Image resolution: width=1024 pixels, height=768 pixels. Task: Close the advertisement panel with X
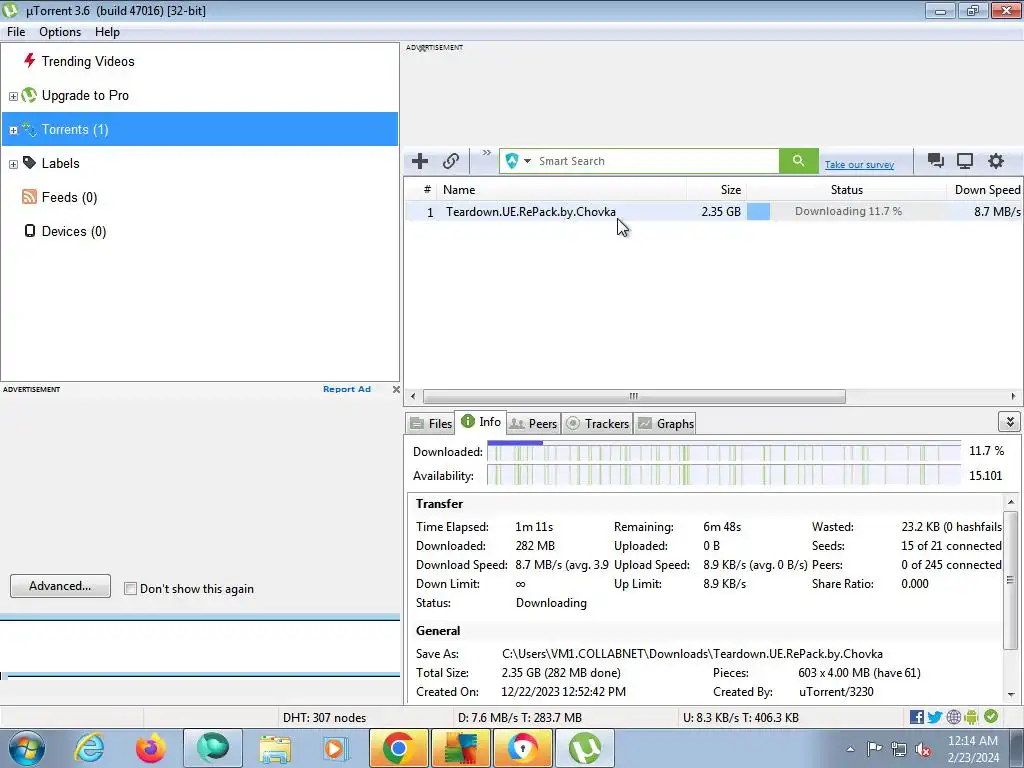point(396,389)
